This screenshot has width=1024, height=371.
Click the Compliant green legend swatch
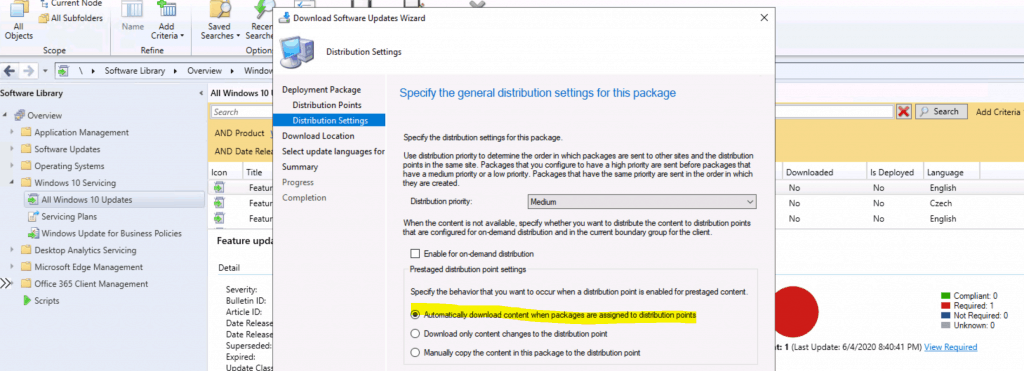point(946,296)
